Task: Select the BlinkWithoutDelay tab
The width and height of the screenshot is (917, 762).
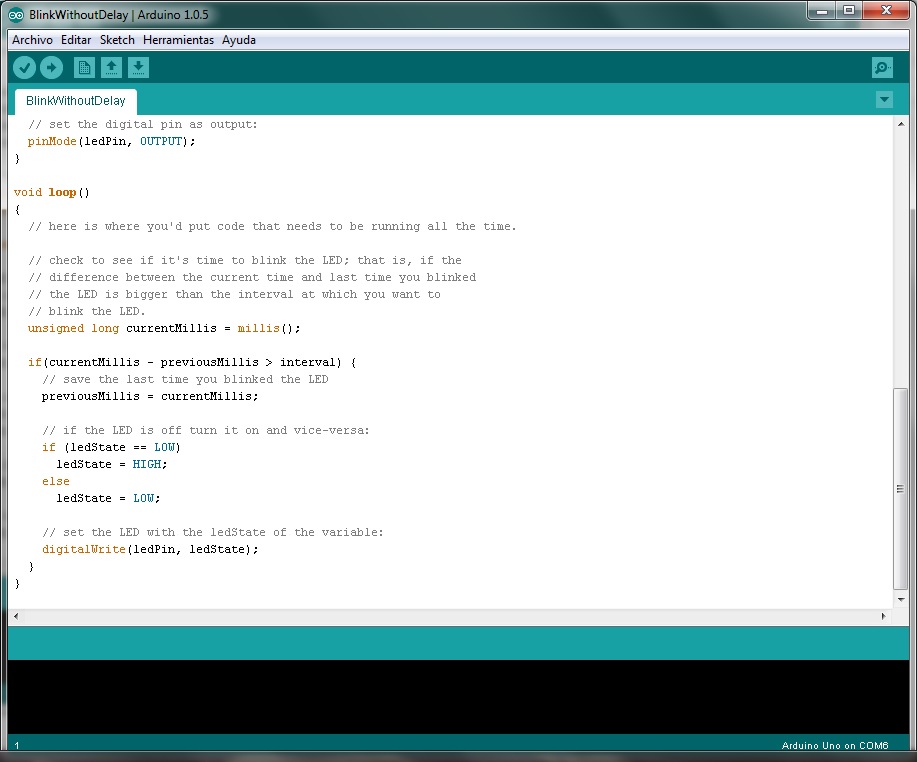Action: (x=75, y=100)
